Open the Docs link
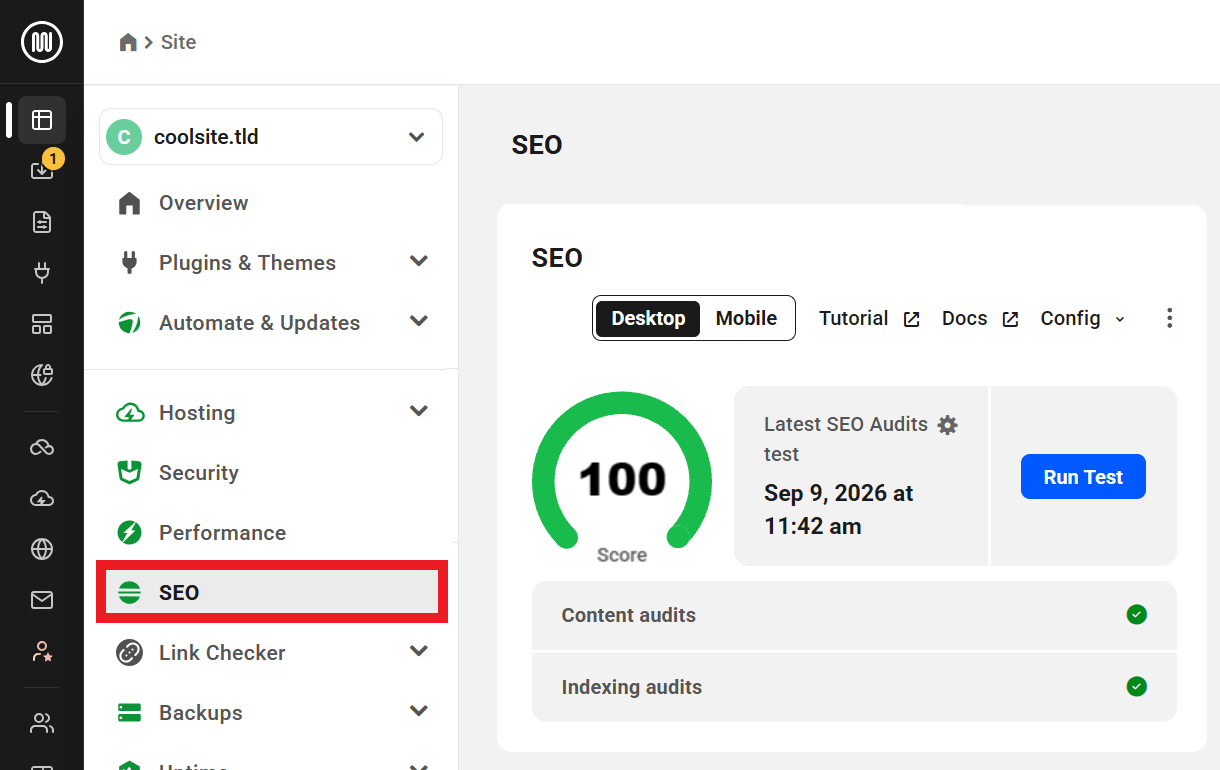Screen dimensions: 1220x770 tap(964, 318)
